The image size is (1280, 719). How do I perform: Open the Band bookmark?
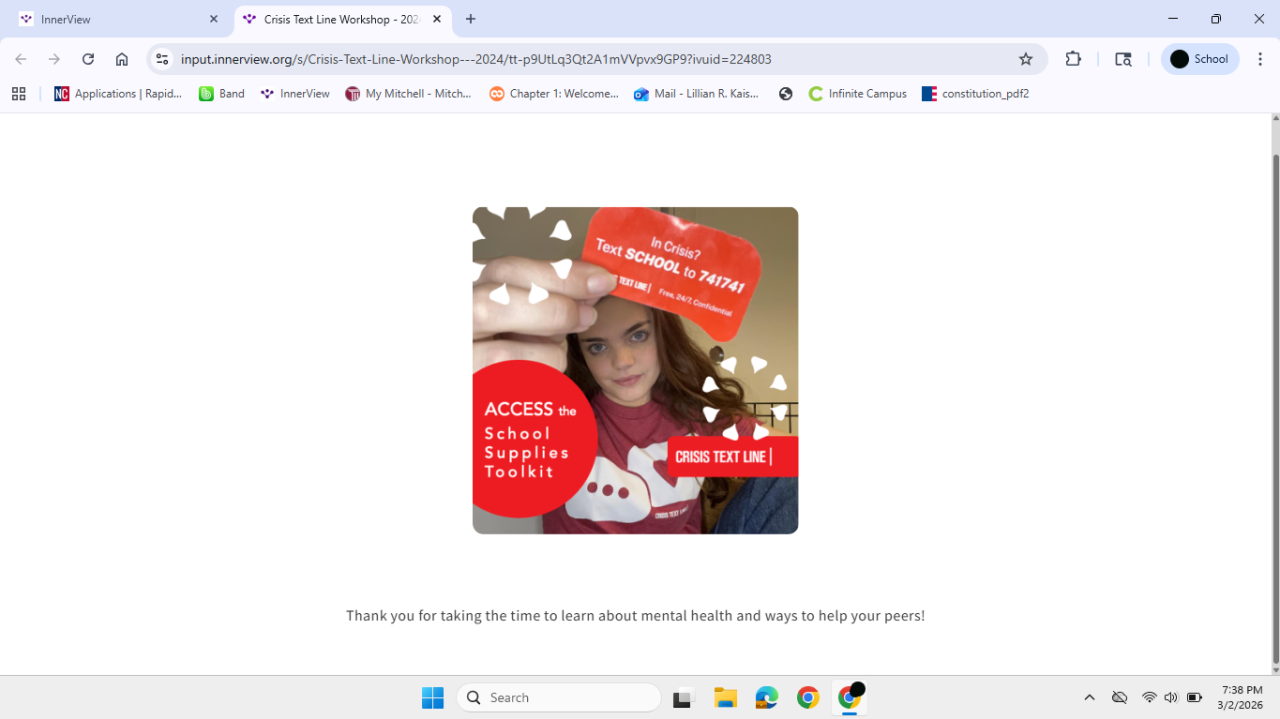[222, 94]
